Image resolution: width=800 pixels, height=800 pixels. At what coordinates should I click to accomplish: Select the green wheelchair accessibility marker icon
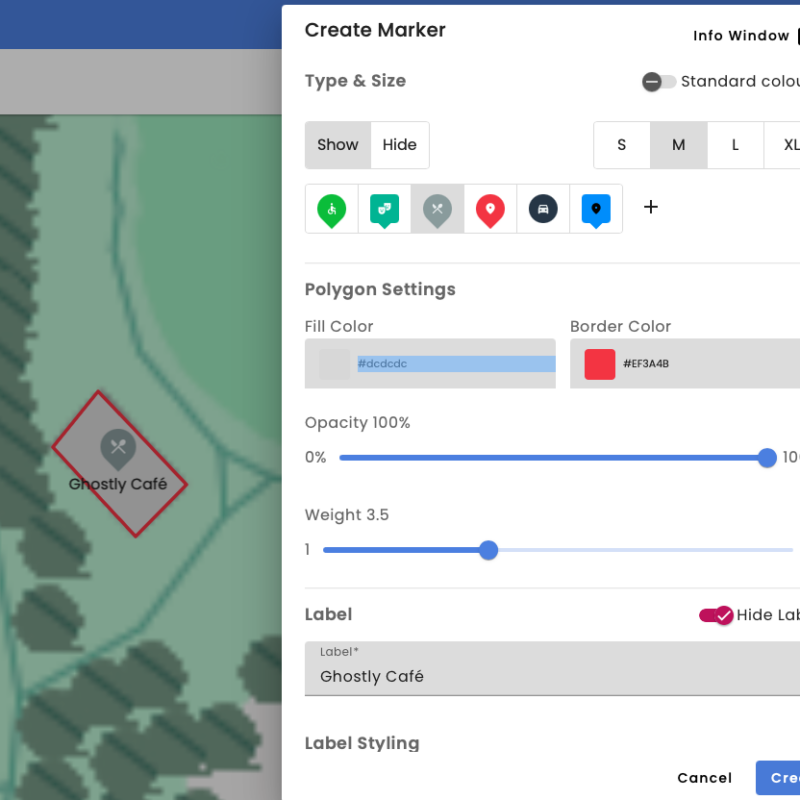coord(331,209)
